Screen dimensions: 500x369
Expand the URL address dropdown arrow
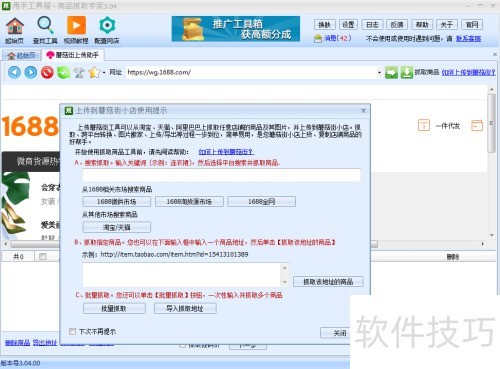point(379,72)
